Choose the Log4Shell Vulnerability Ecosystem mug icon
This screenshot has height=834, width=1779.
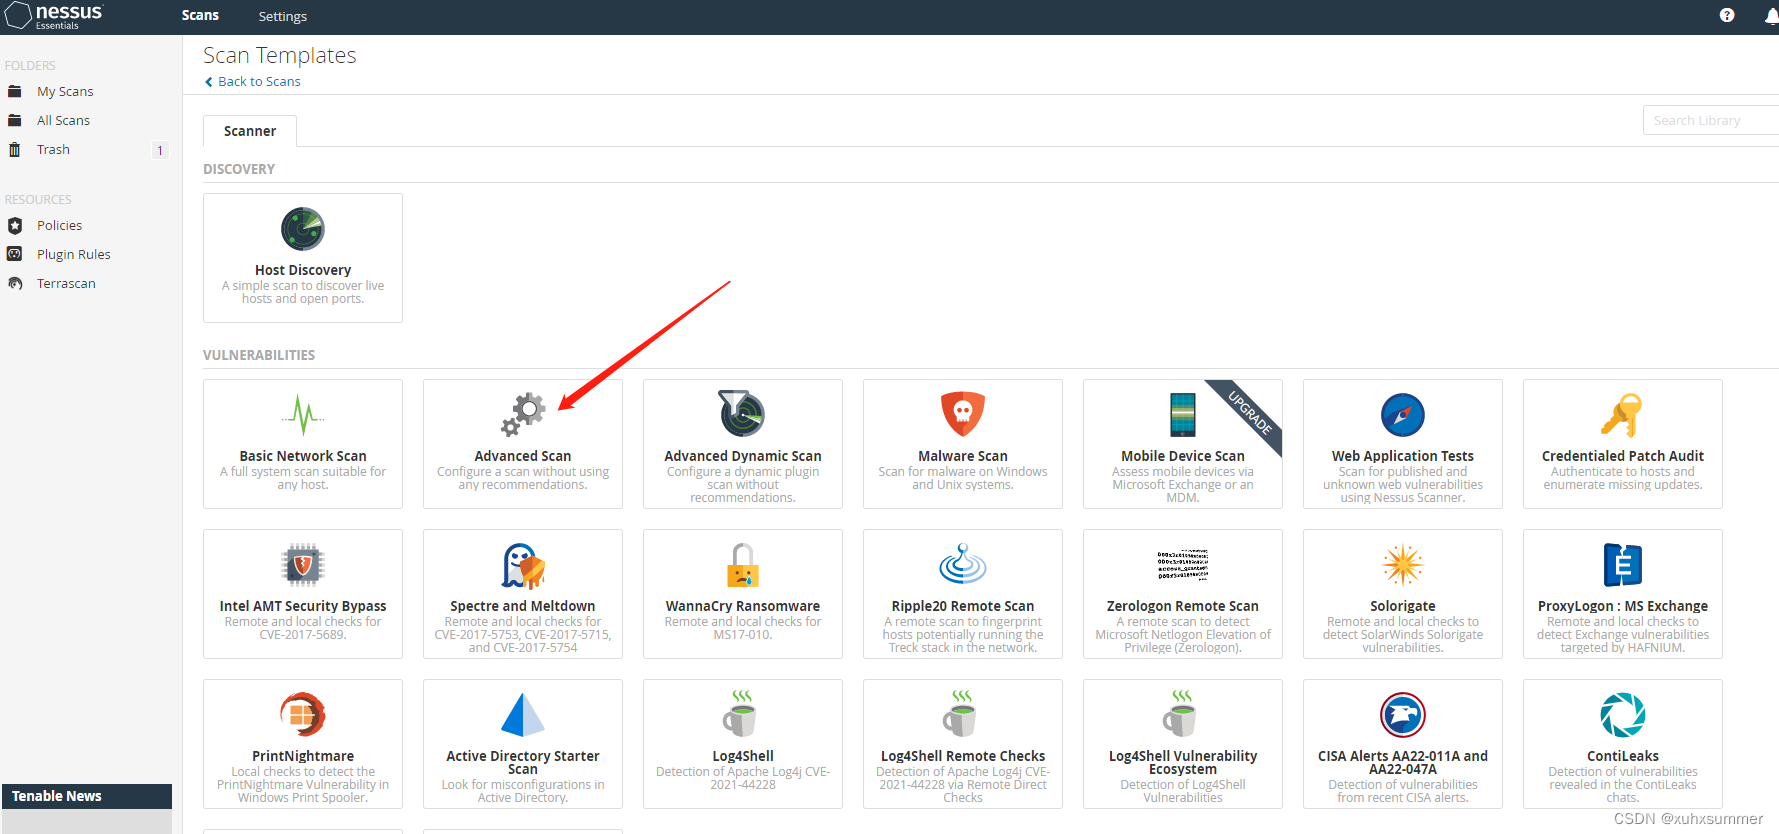coord(1181,714)
